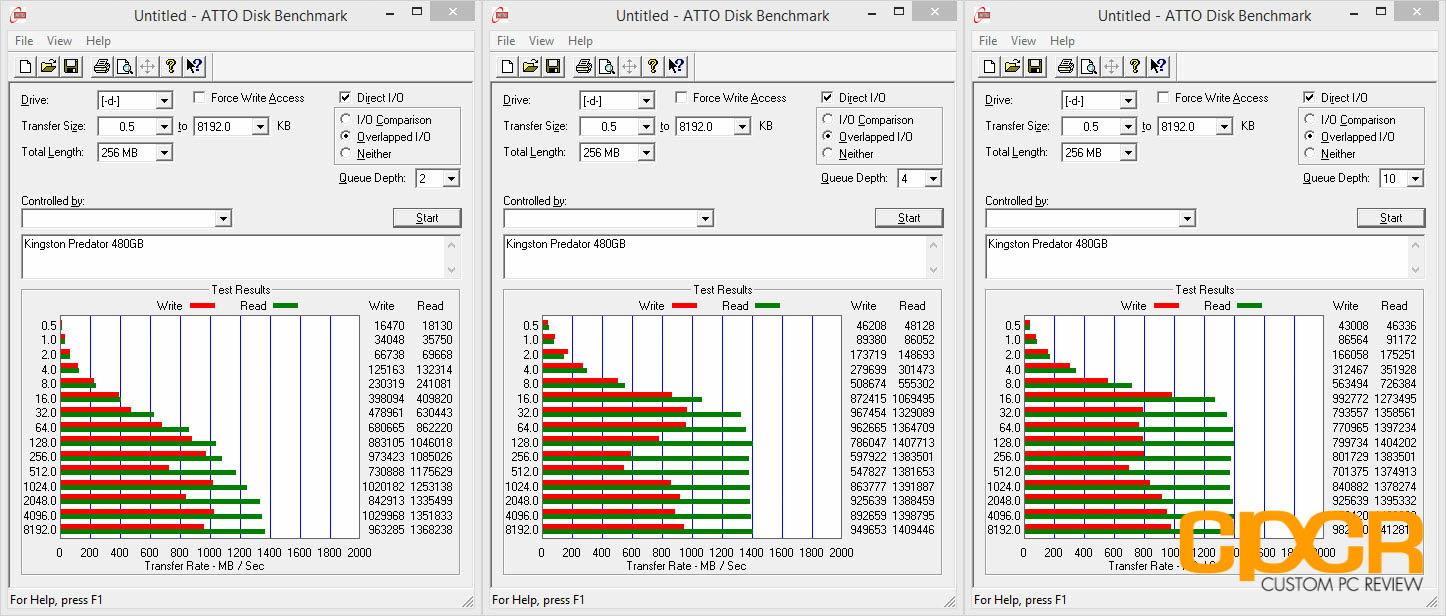Viewport: 1446px width, 616px height.
Task: Open View menu in Queue Depth 2 window
Action: pyautogui.click(x=59, y=41)
